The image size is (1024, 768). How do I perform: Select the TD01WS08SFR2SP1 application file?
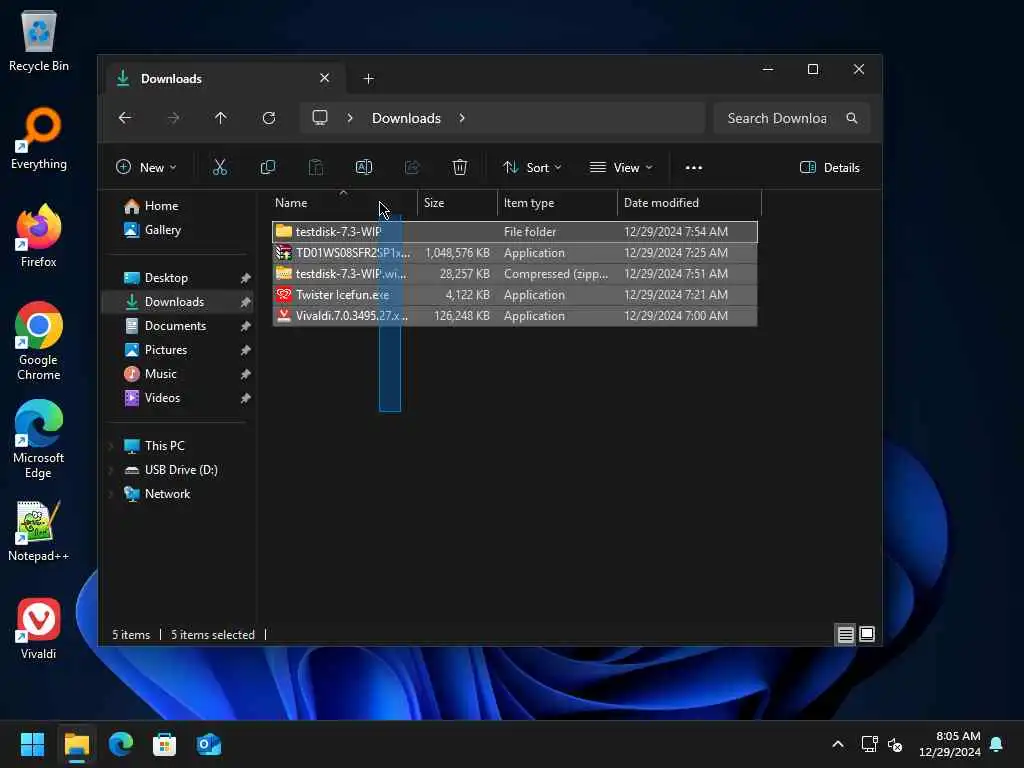coord(515,253)
